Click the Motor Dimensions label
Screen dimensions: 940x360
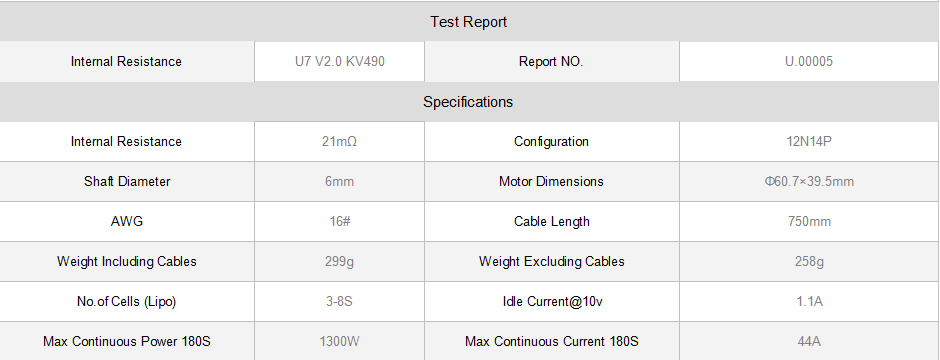(552, 181)
